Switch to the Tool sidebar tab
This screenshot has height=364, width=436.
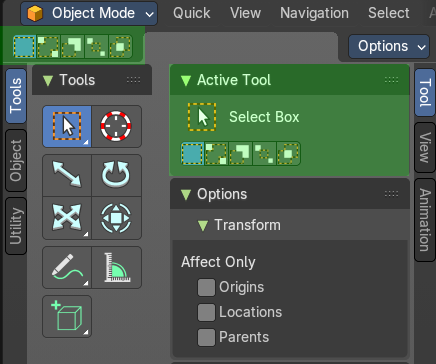click(425, 93)
